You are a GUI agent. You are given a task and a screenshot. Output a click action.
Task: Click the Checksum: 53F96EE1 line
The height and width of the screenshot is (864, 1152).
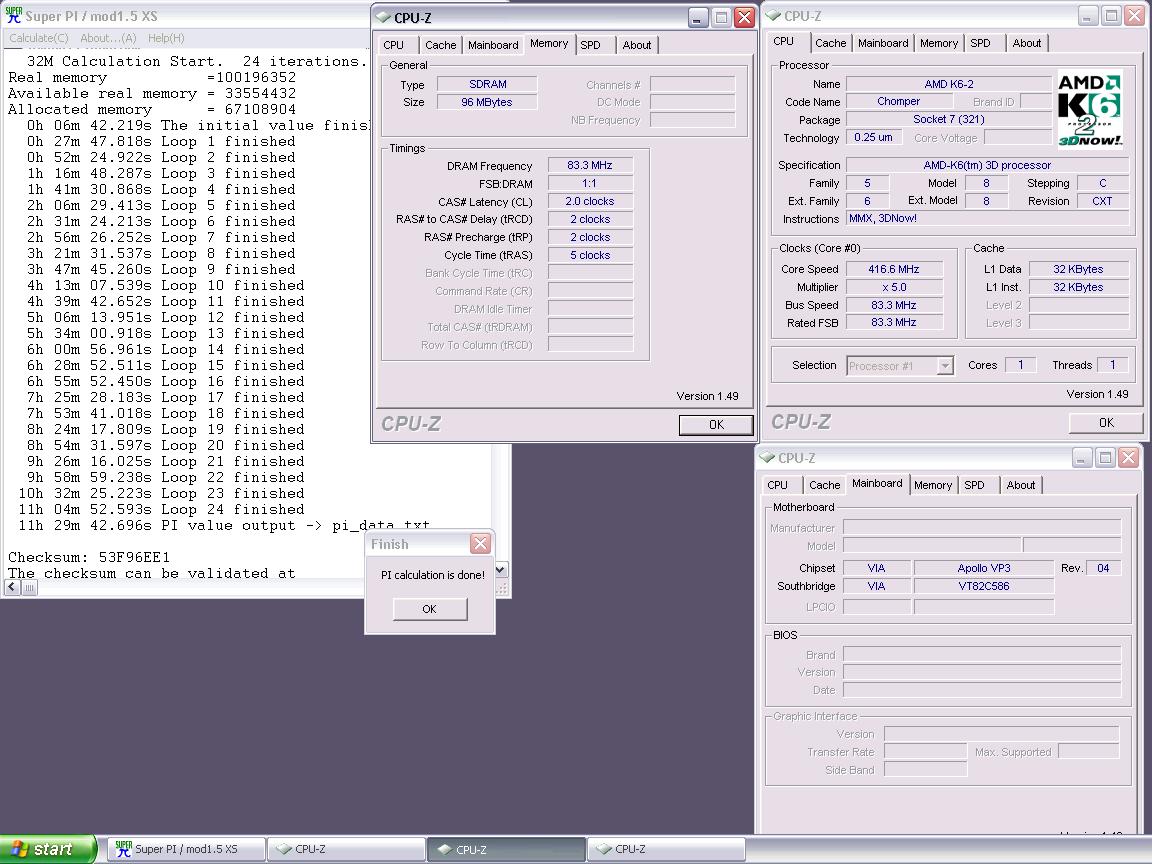click(x=89, y=557)
